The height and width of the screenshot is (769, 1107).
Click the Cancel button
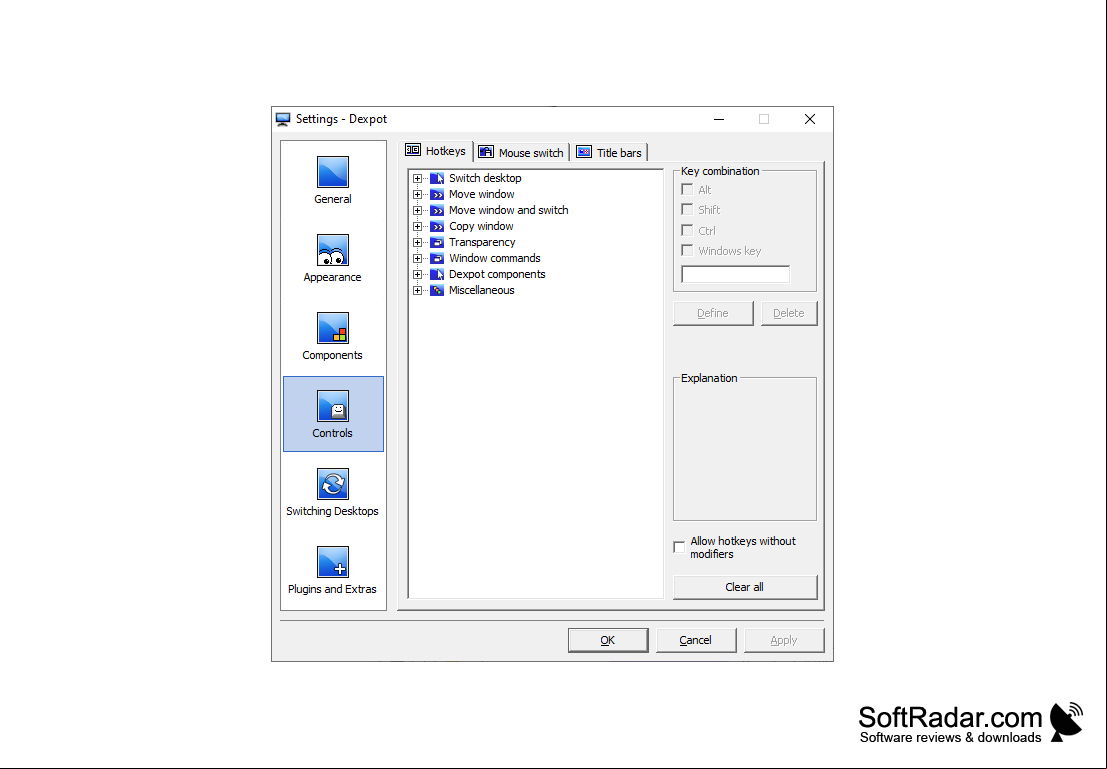pyautogui.click(x=695, y=640)
